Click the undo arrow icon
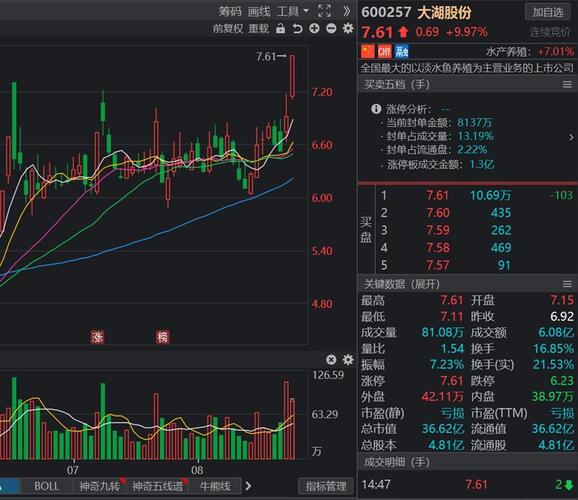The width and height of the screenshot is (578, 500). pos(297,28)
